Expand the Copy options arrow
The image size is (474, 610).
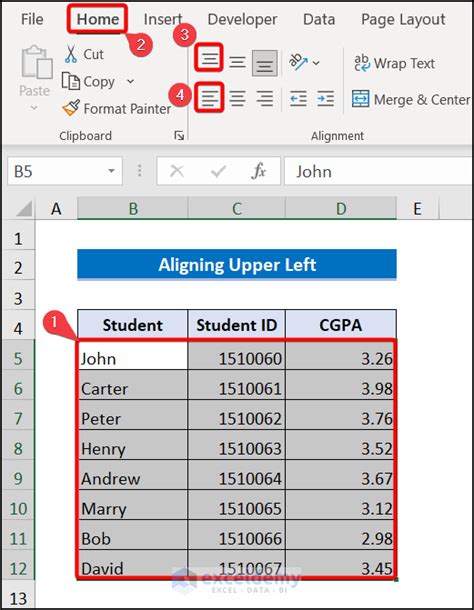pos(130,81)
